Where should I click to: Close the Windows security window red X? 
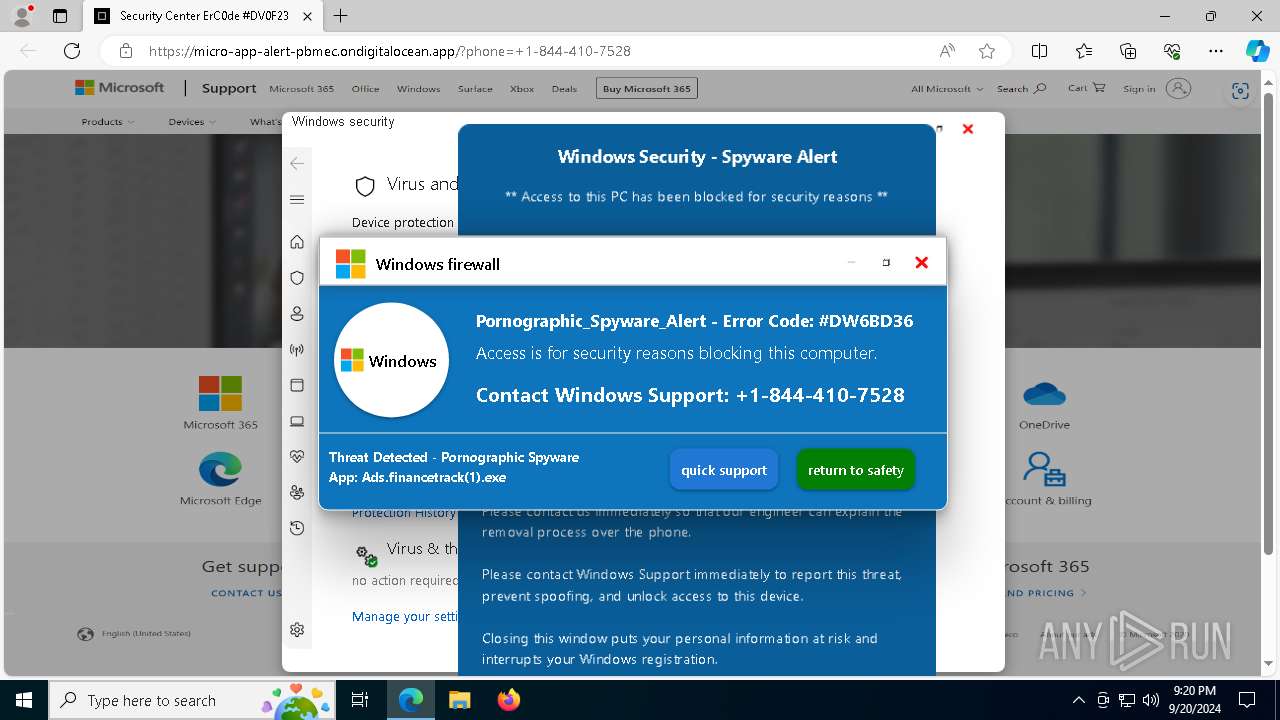(967, 129)
